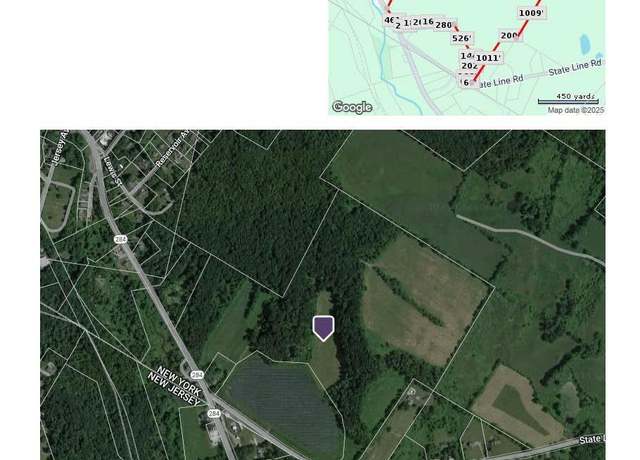The height and width of the screenshot is (460, 640).
Task: Click the NEW YORK state label
Action: coord(179,381)
